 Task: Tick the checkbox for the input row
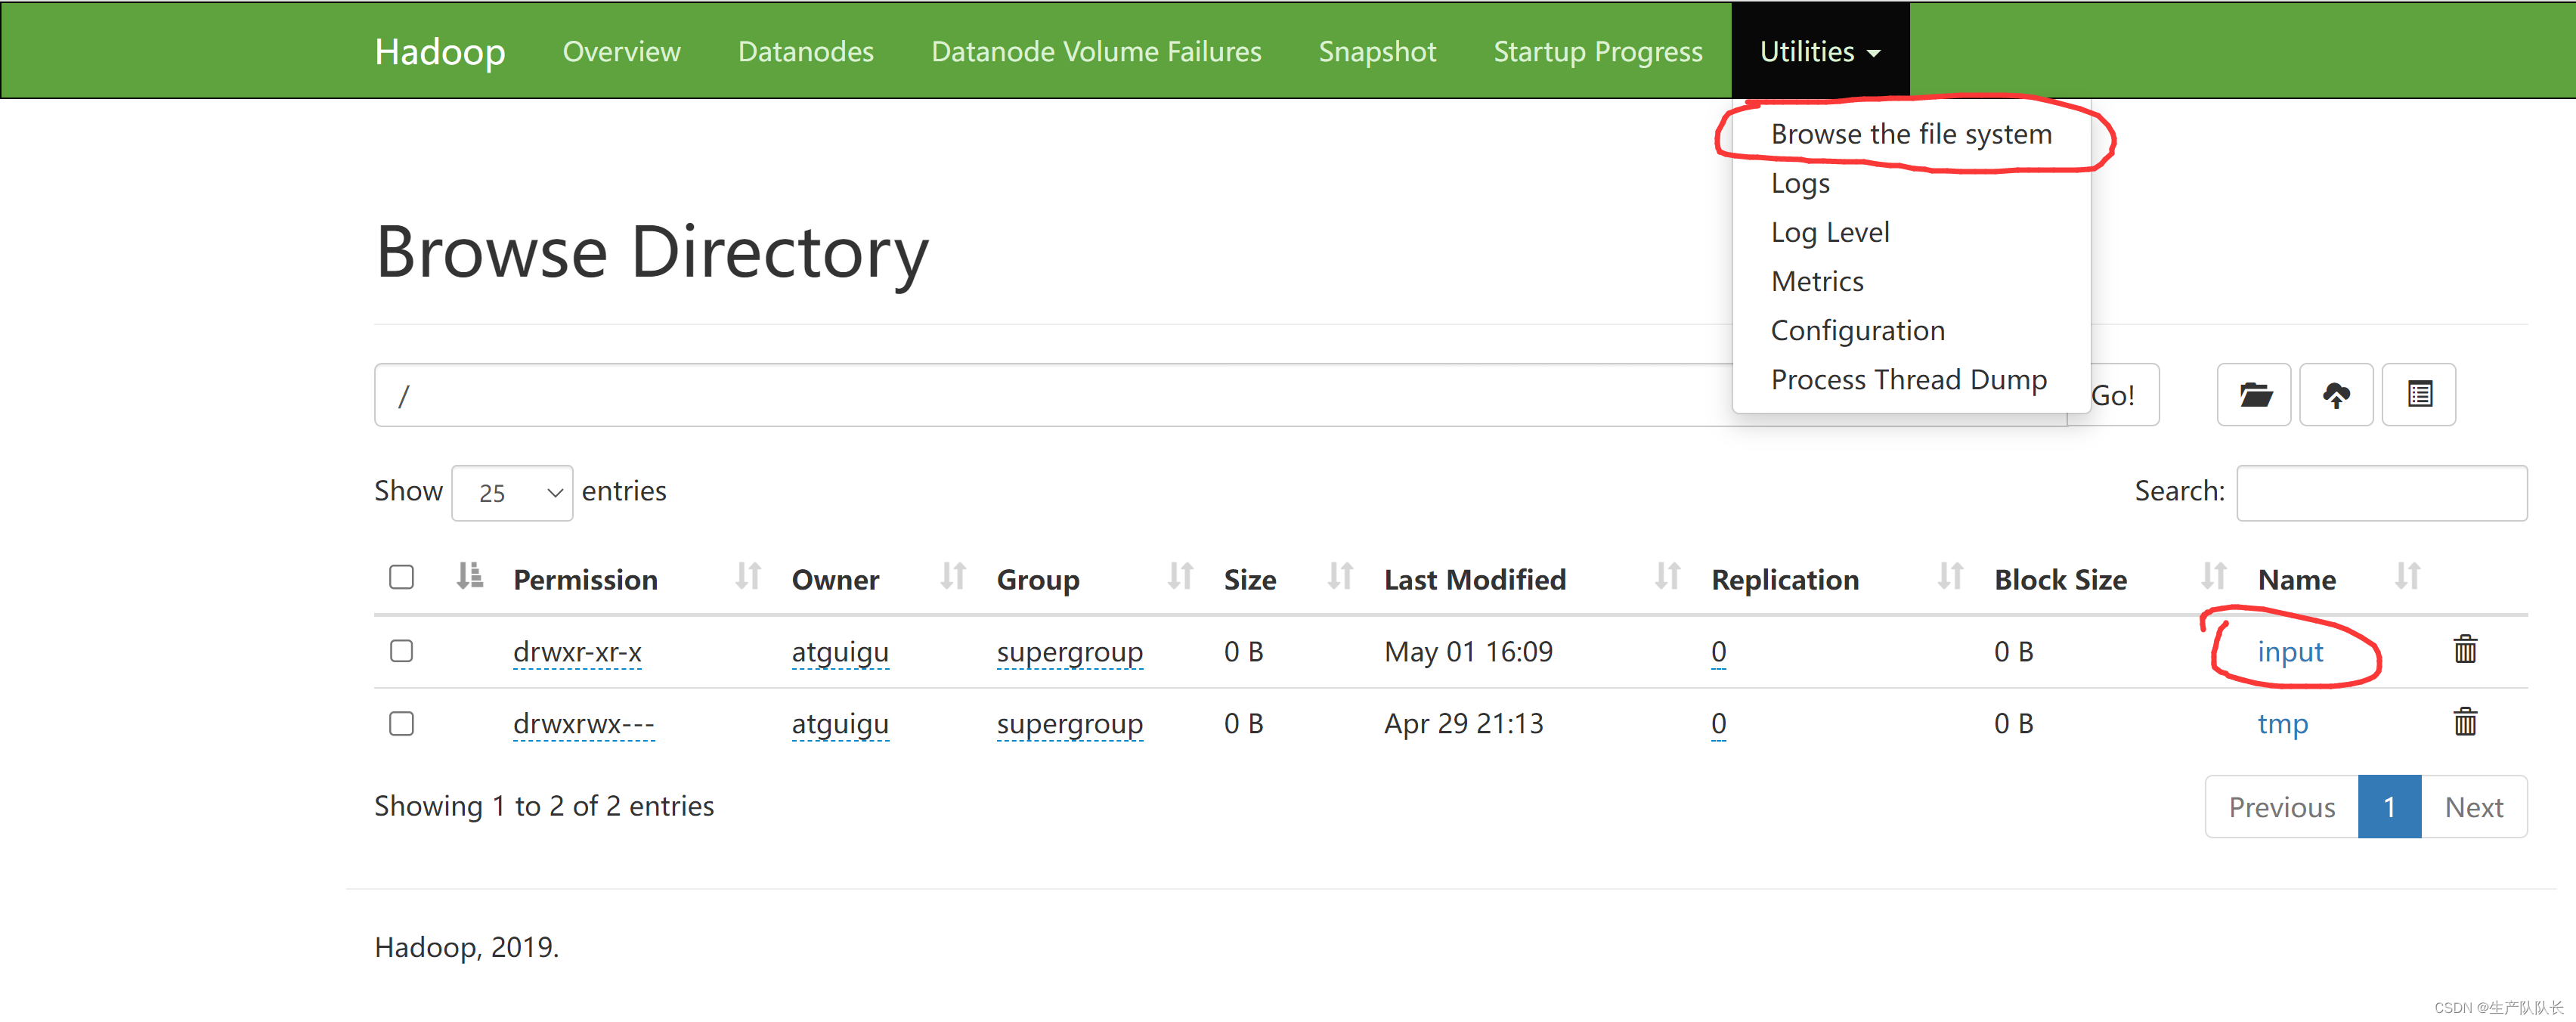[401, 651]
